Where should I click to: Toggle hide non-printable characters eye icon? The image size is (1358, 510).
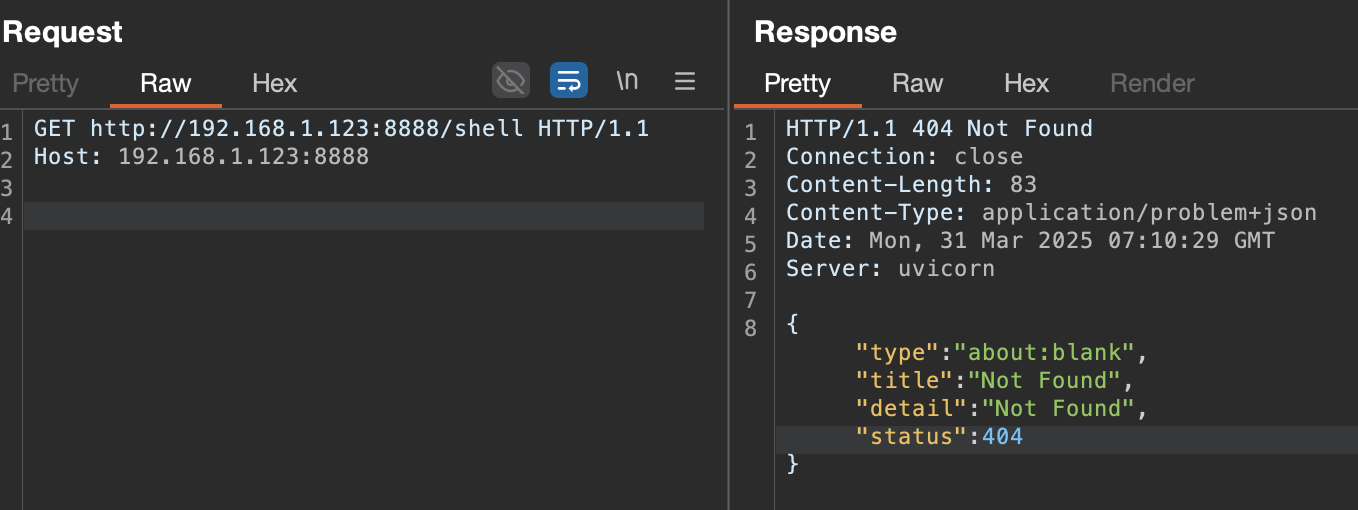click(x=511, y=81)
